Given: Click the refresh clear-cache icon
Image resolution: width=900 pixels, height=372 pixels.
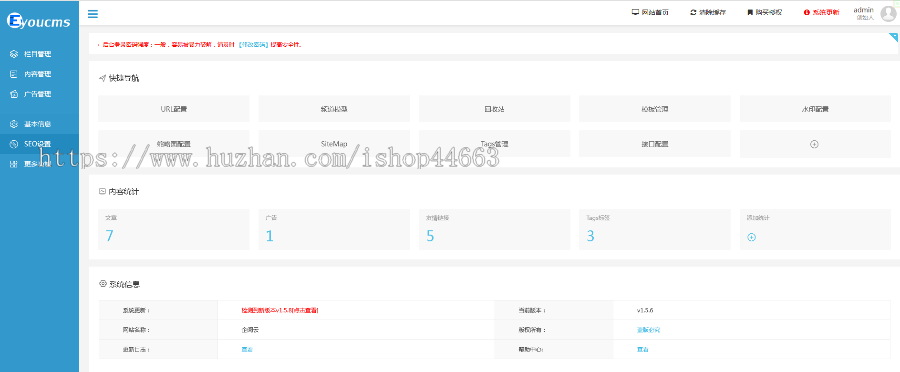Looking at the screenshot, I should coord(693,12).
